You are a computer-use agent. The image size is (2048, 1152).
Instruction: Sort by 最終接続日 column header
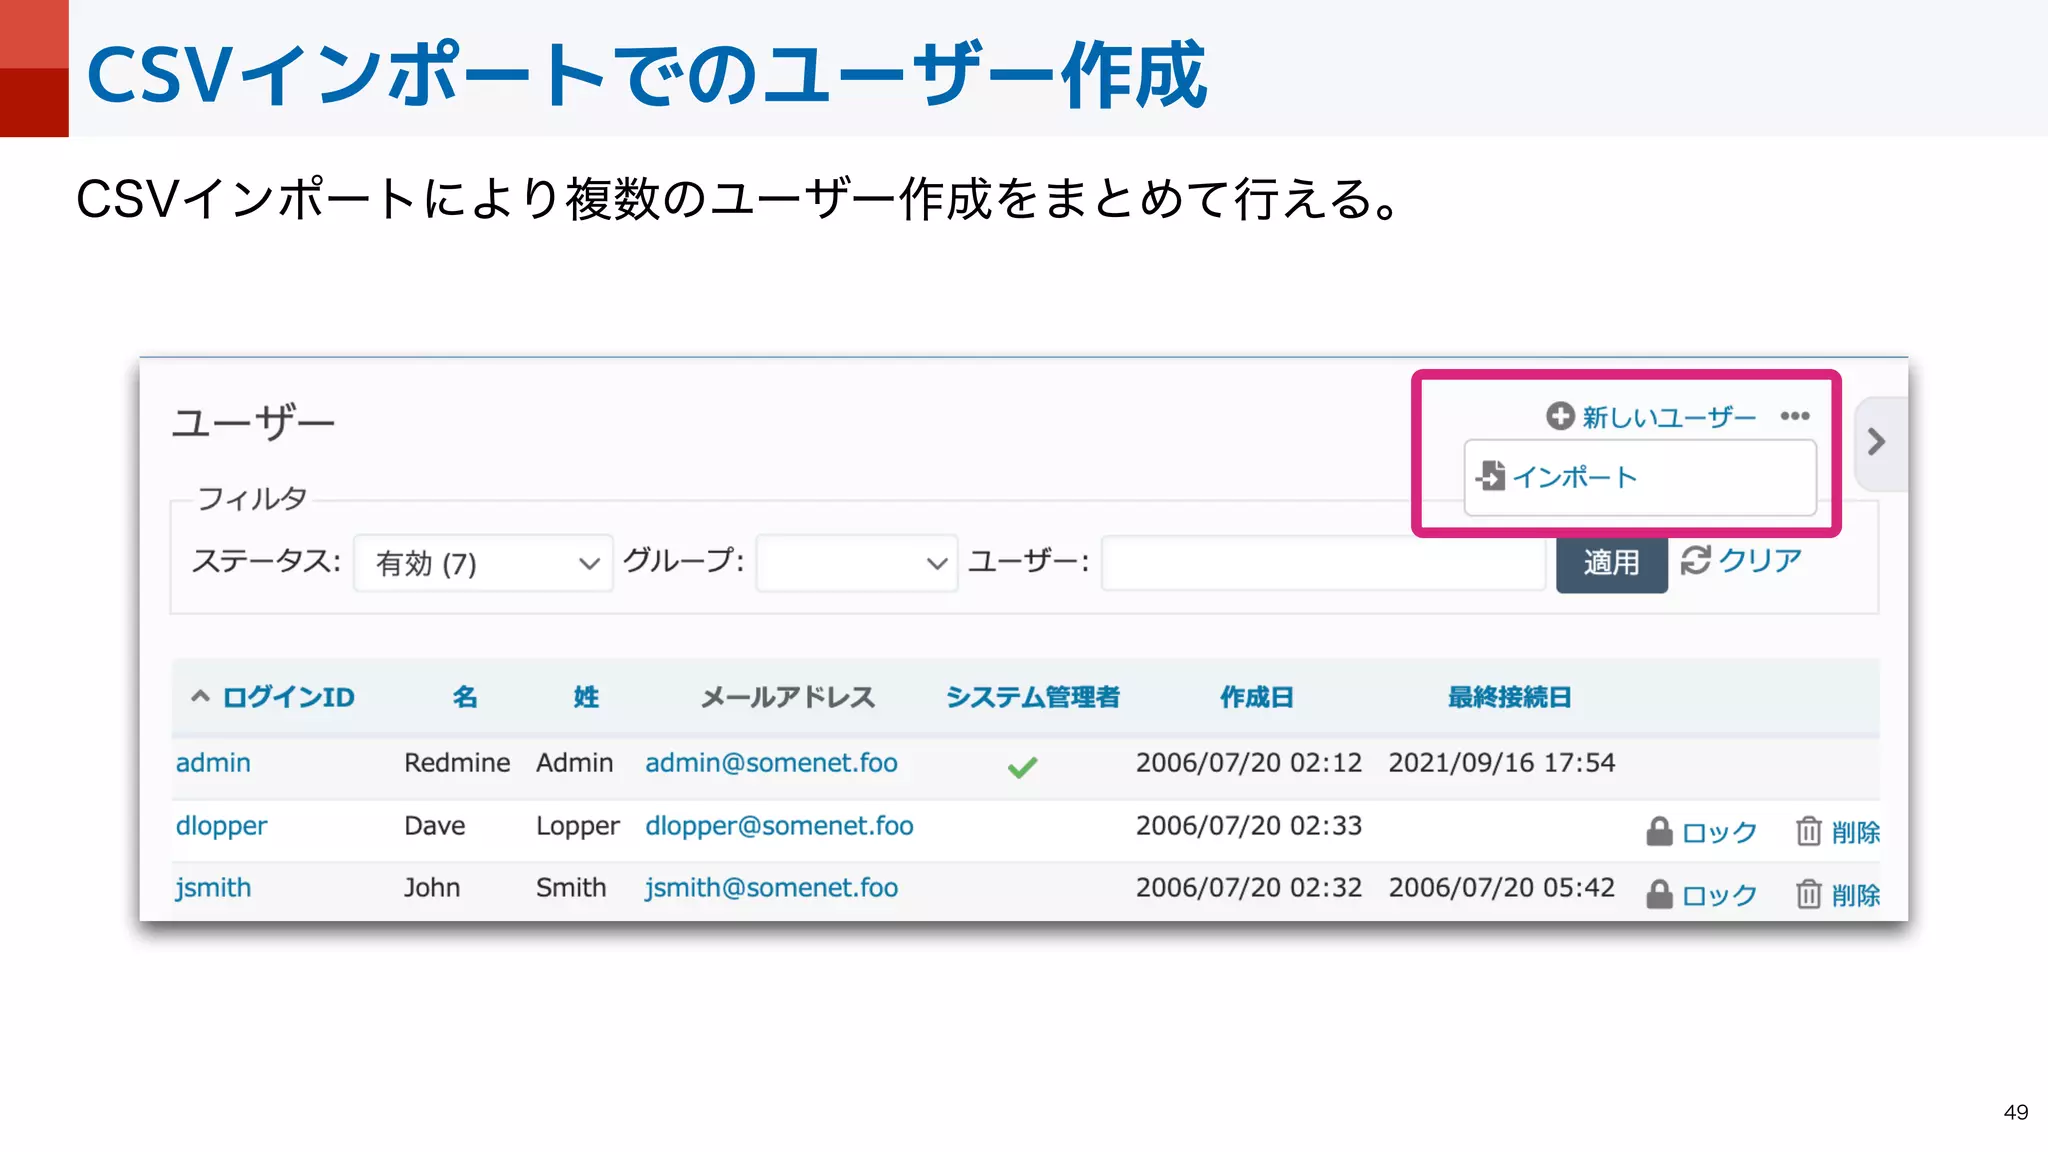[x=1510, y=697]
